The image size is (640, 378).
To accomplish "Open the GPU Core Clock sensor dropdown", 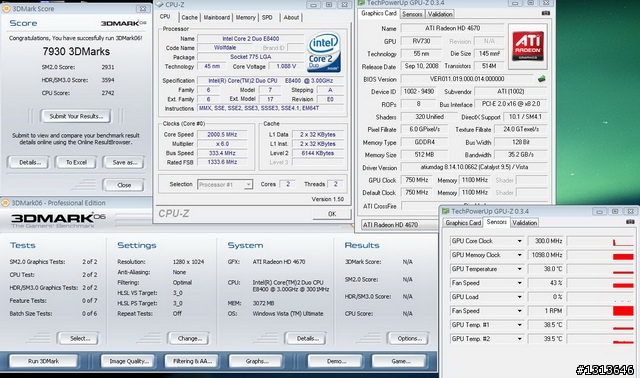I will (519, 241).
